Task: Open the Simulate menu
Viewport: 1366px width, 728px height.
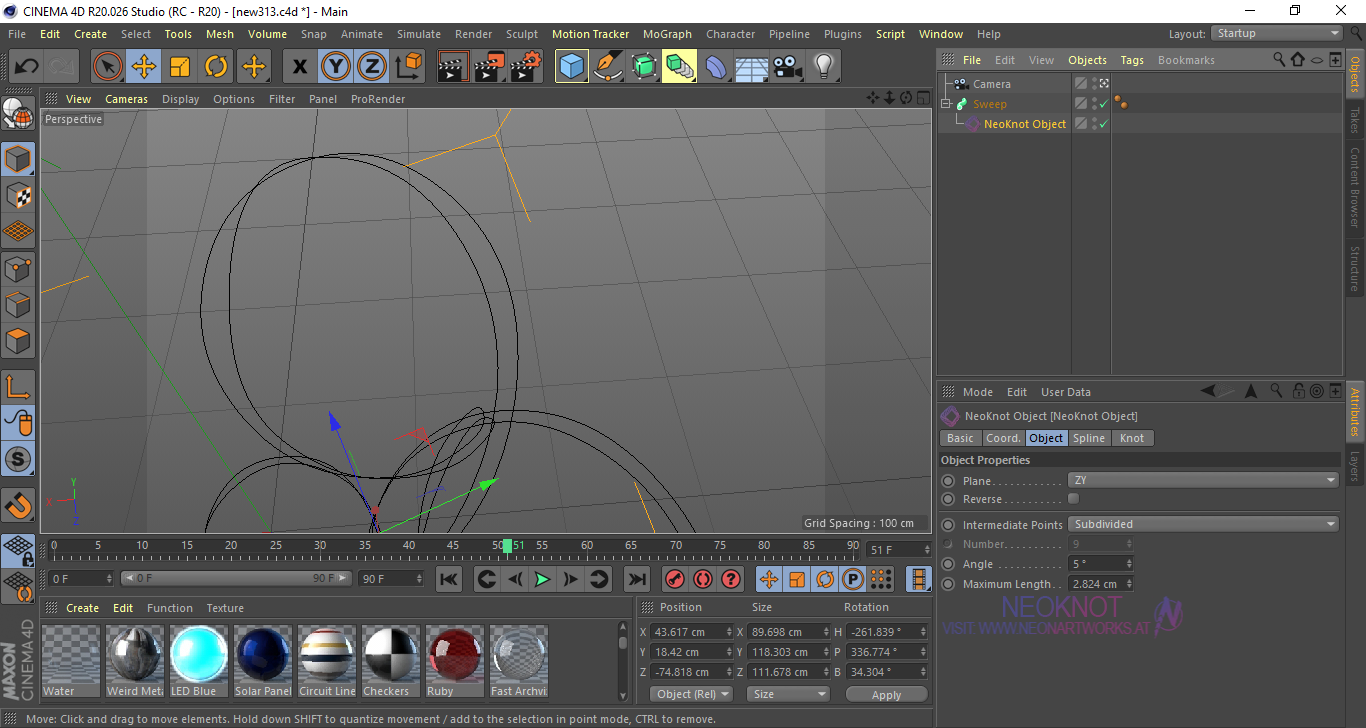Action: tap(418, 34)
